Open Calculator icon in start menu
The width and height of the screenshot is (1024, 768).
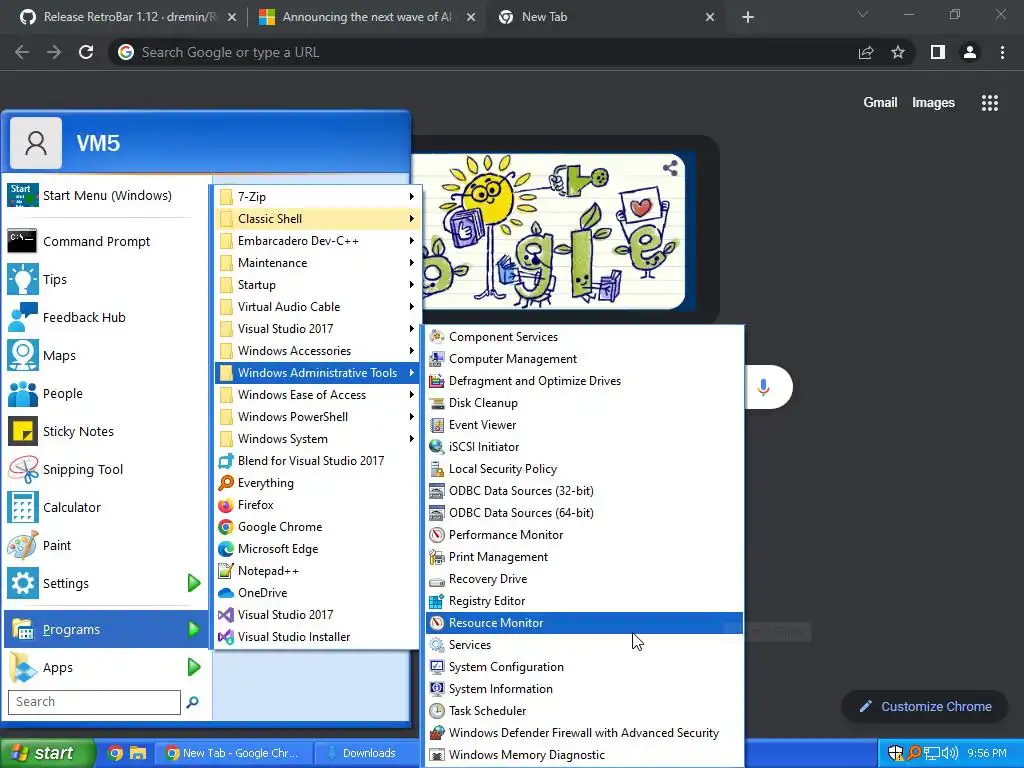point(22,507)
